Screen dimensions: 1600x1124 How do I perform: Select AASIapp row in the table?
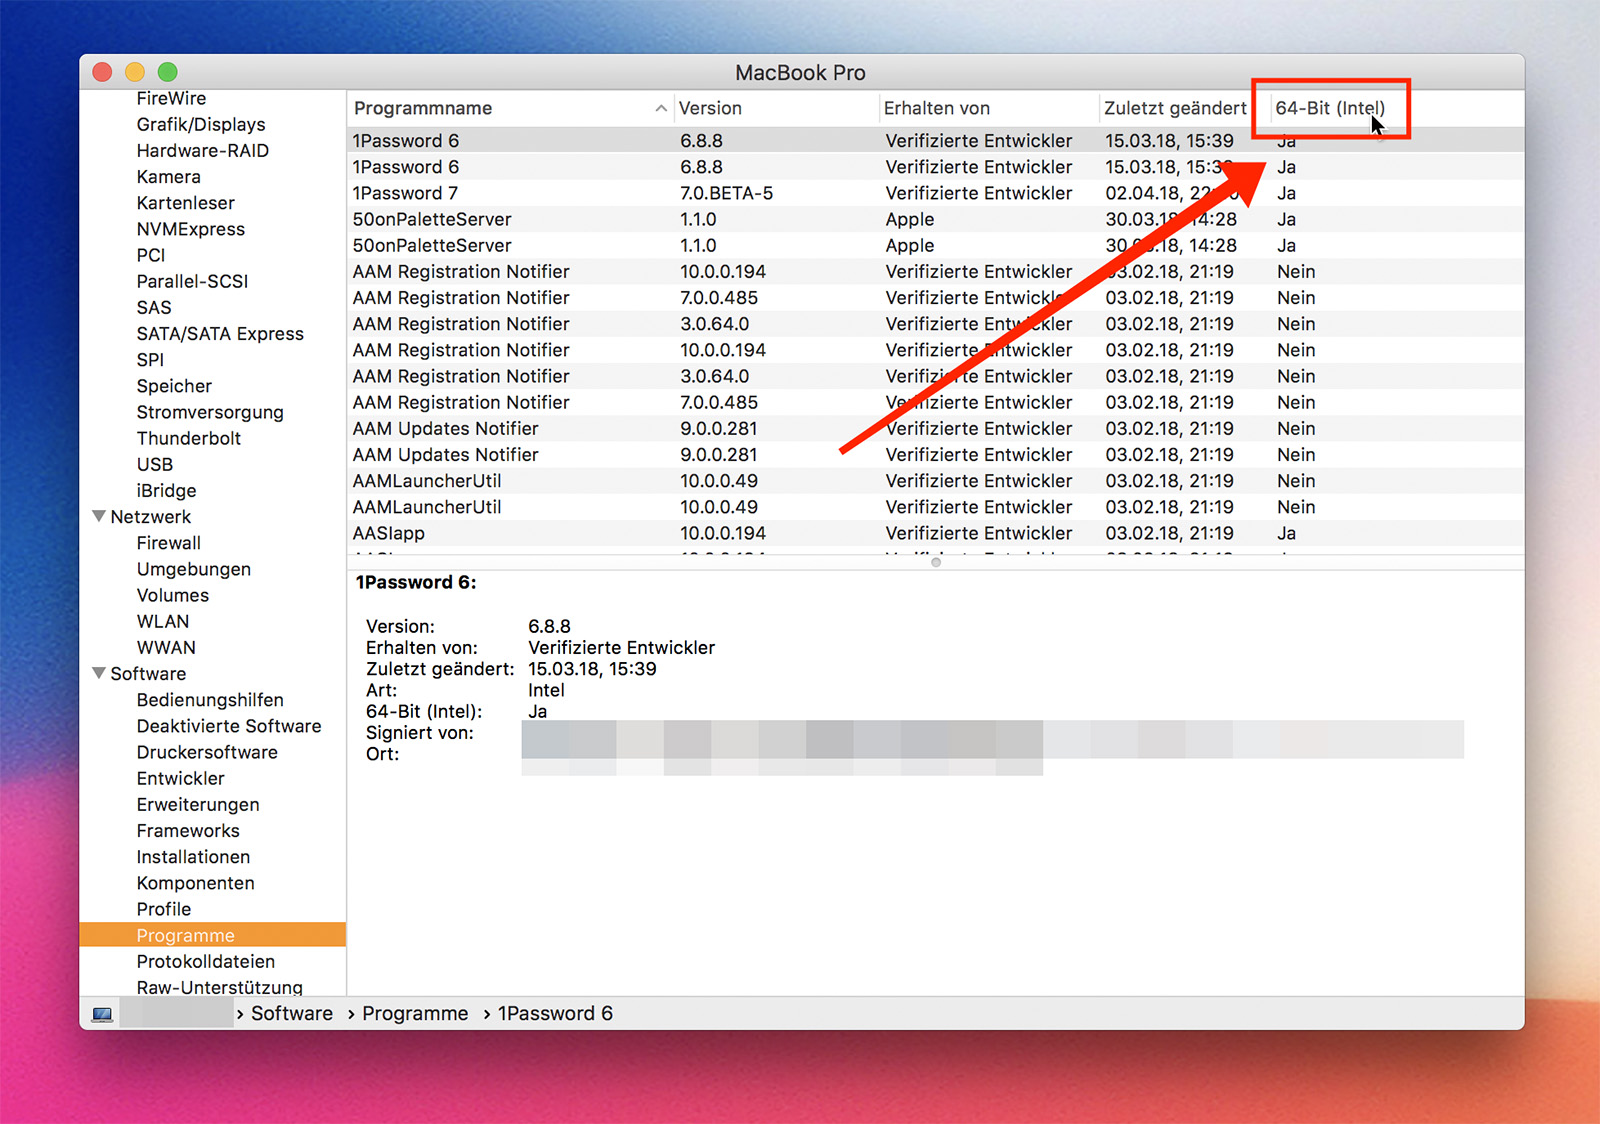[x=936, y=533]
